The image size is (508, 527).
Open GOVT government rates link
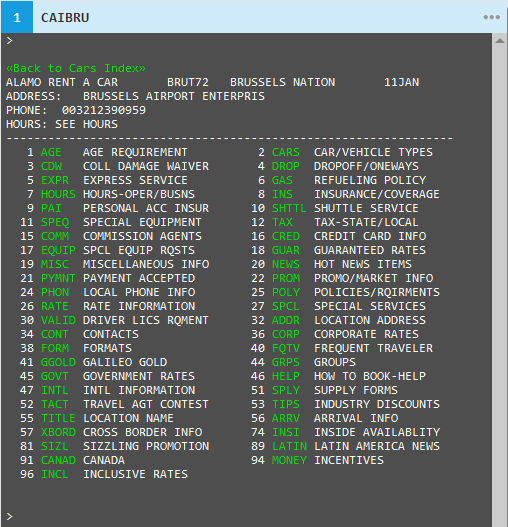(55, 376)
